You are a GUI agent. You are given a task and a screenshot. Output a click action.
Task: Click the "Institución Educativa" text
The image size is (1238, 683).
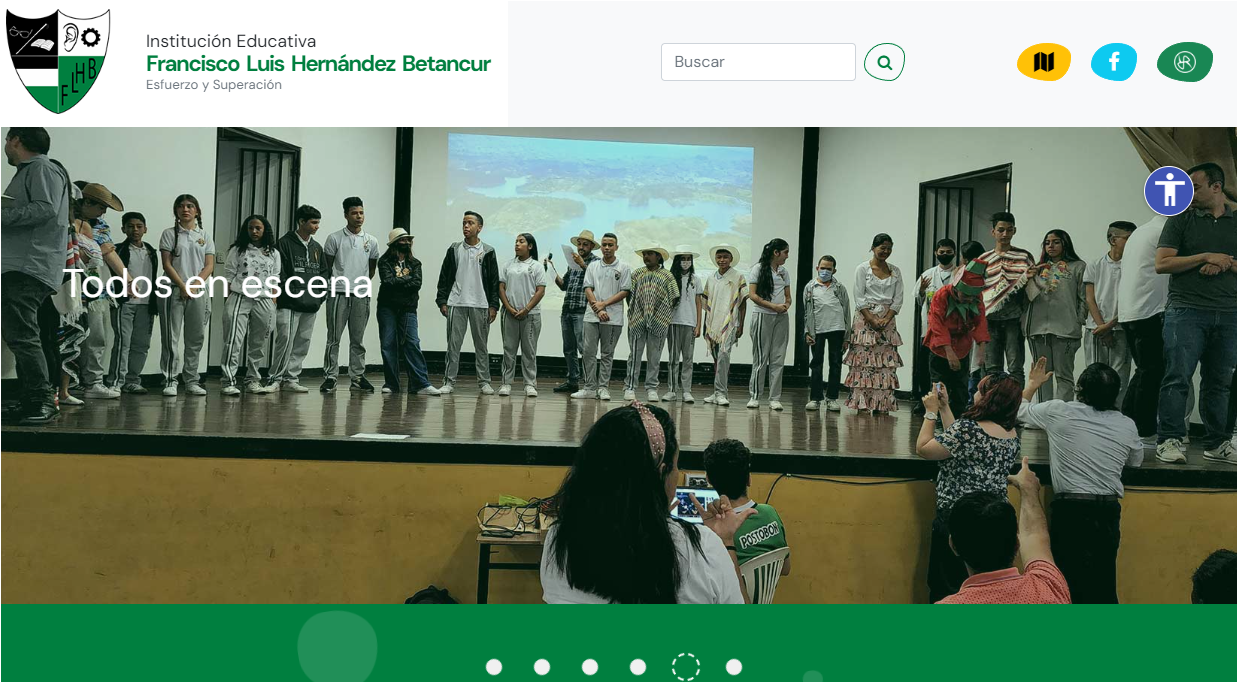pyautogui.click(x=231, y=41)
